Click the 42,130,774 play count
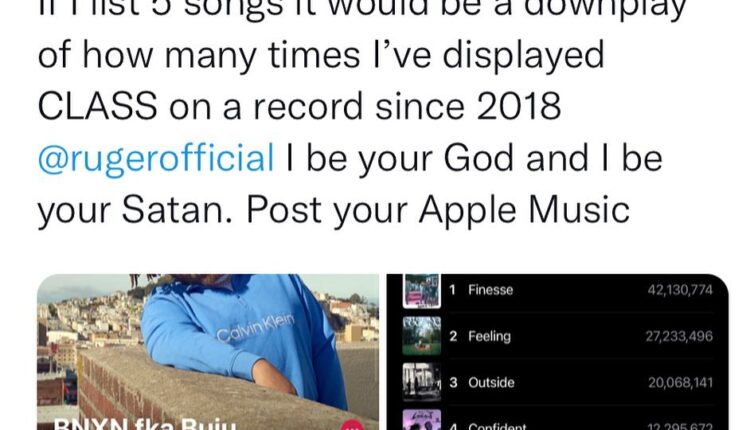Image resolution: width=750 pixels, height=430 pixels. point(680,290)
